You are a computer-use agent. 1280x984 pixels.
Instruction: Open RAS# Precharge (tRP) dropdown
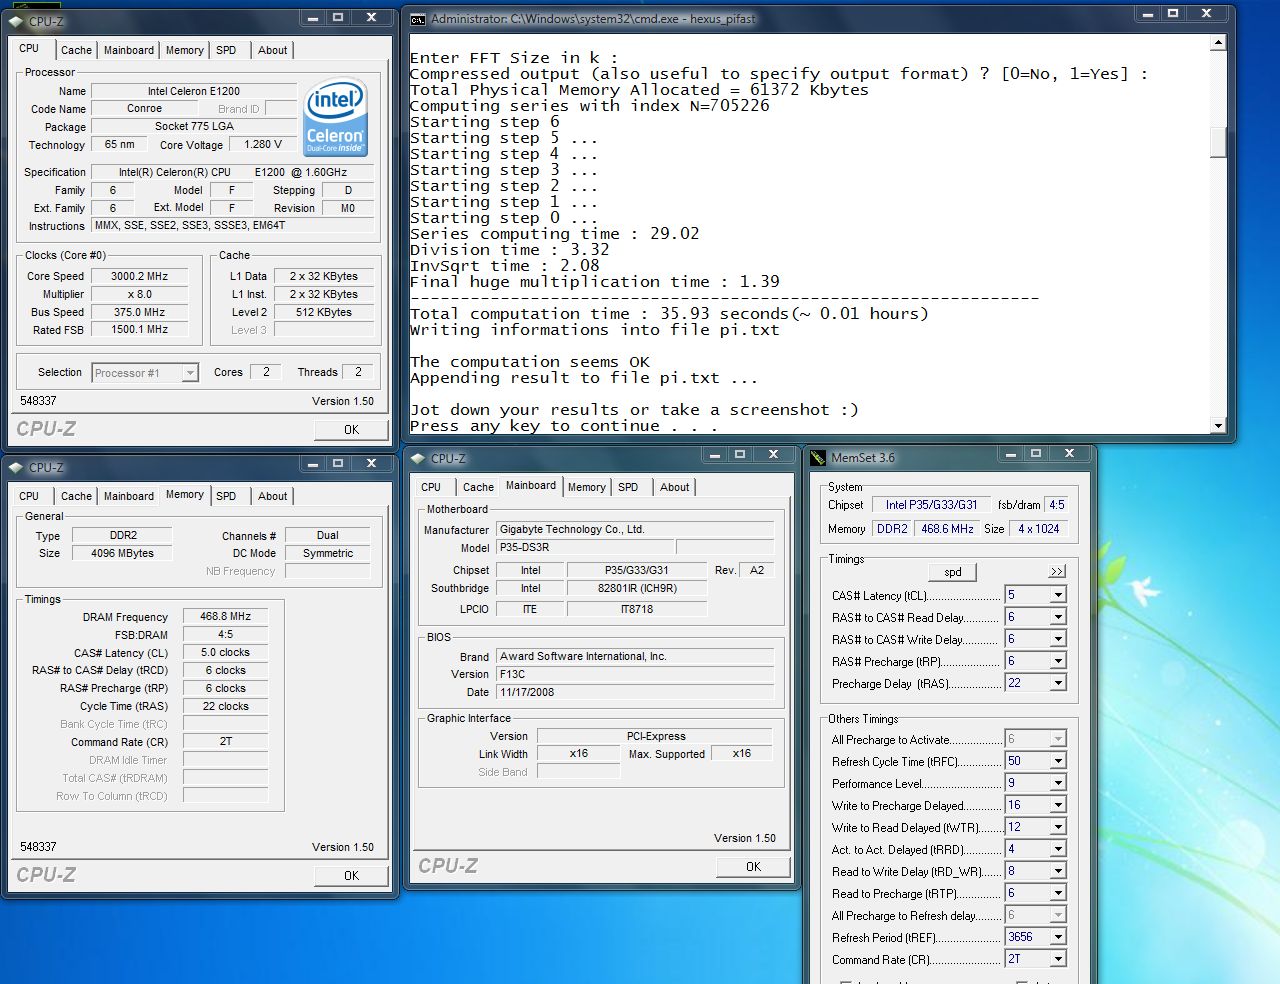[x=1057, y=661]
